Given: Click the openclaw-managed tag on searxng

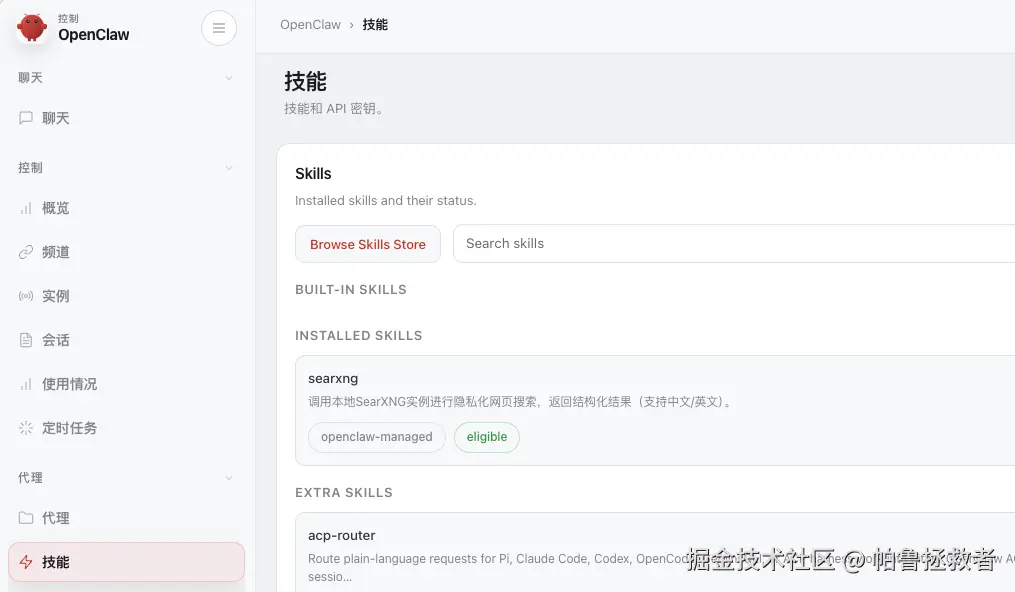Looking at the screenshot, I should (x=377, y=437).
